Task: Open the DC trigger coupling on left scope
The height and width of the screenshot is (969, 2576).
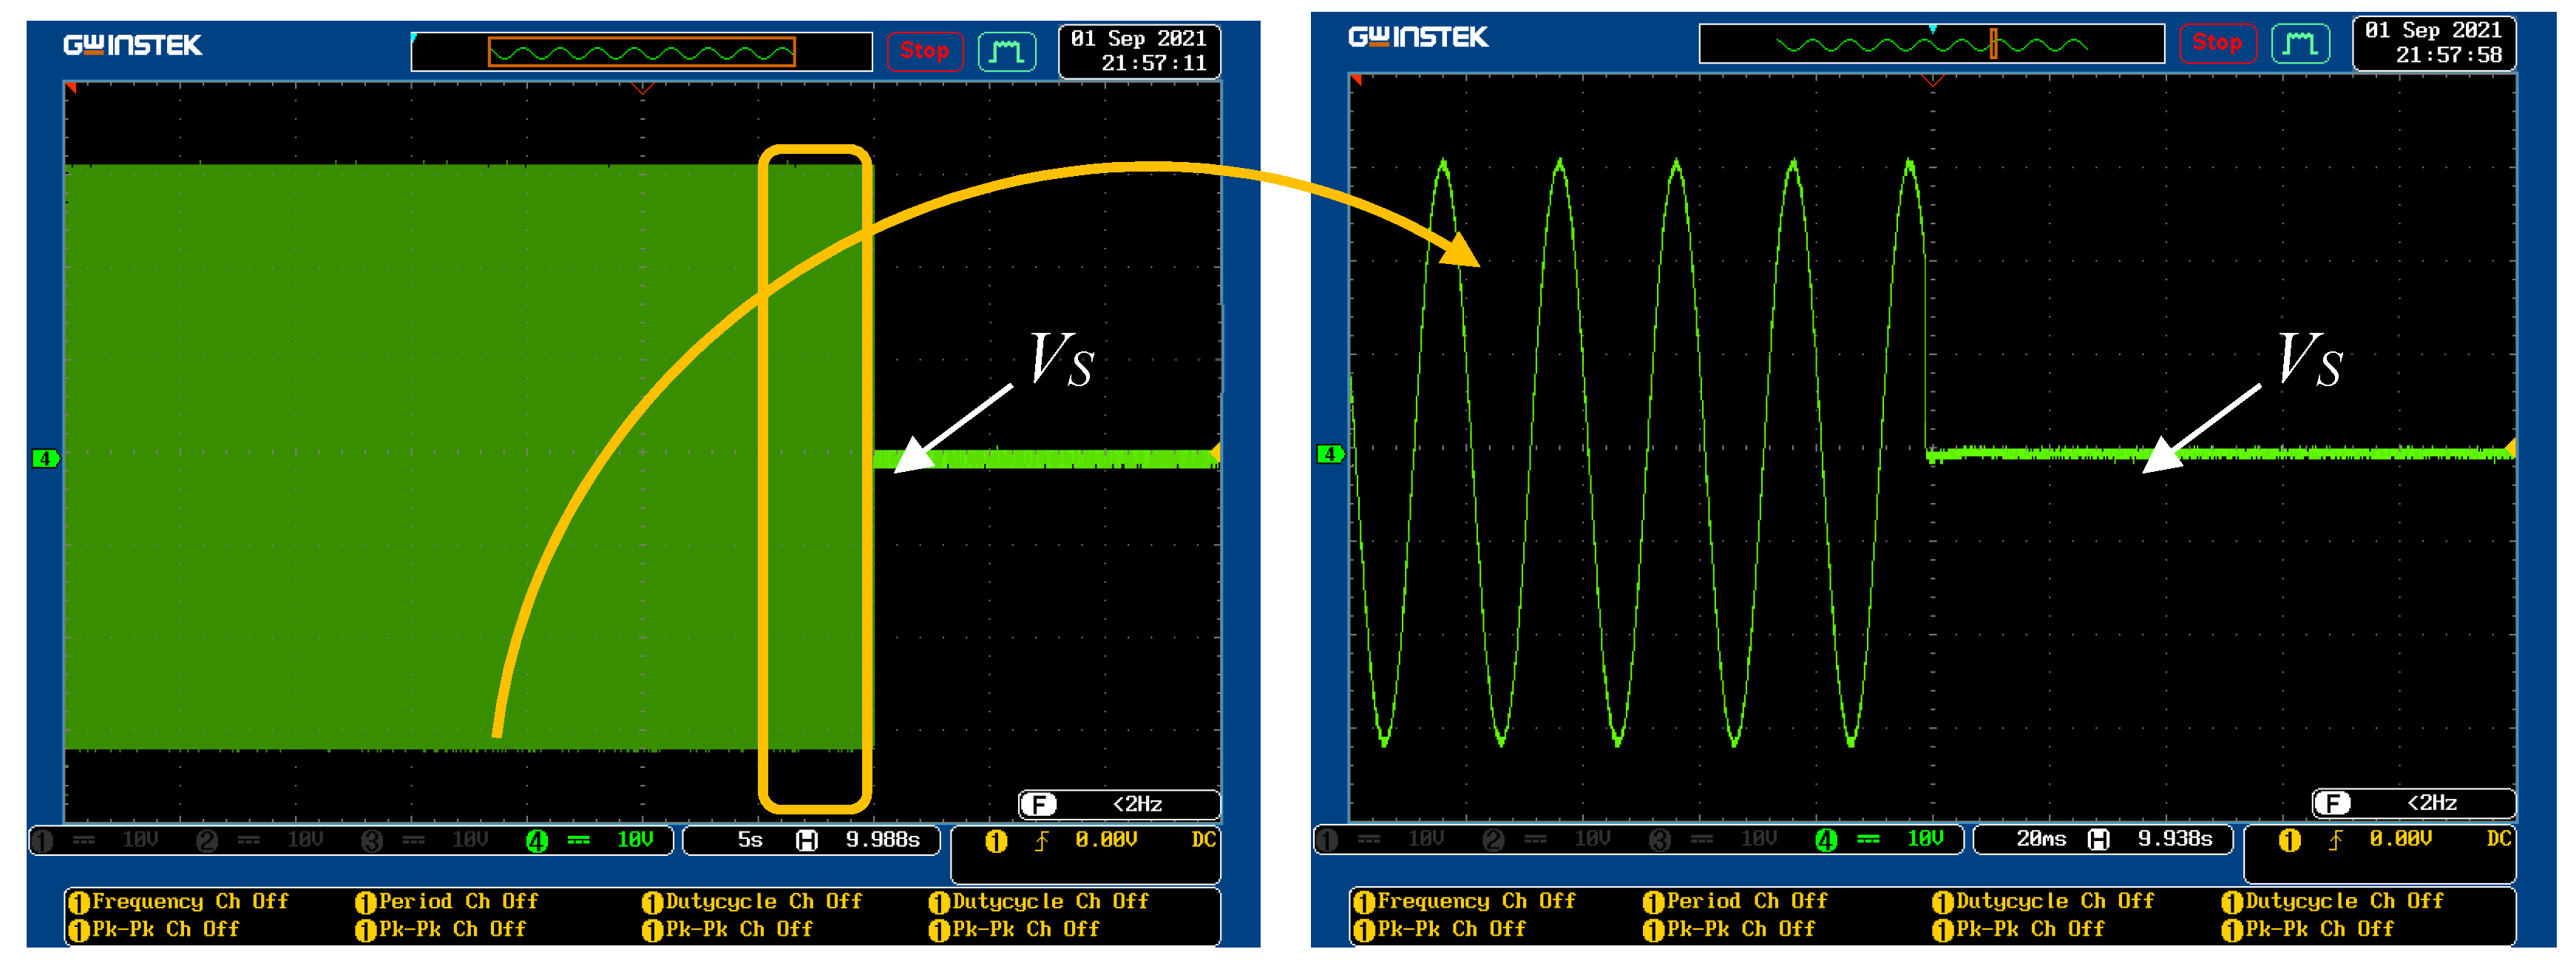Action: tap(1203, 840)
